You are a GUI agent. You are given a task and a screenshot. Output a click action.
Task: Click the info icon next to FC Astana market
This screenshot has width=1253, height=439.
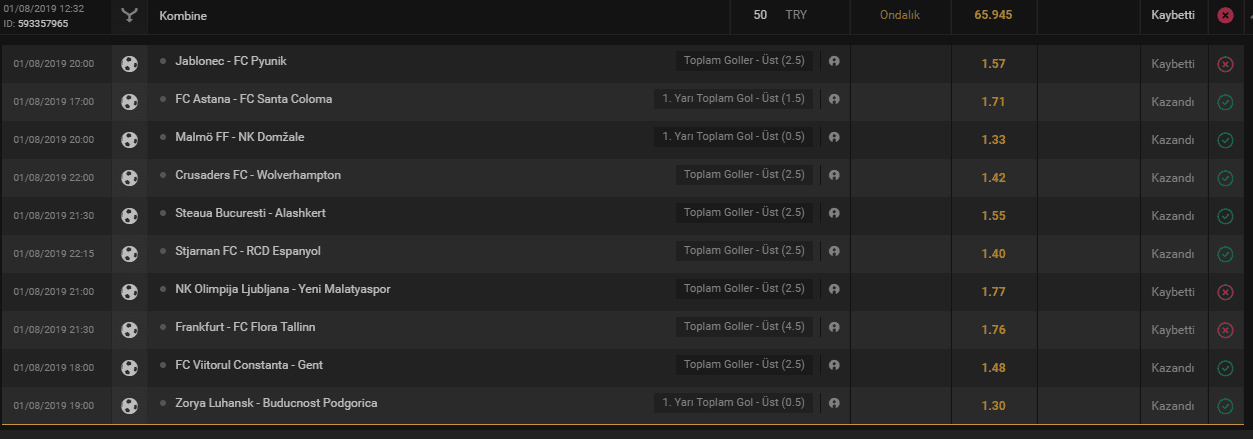pyautogui.click(x=834, y=99)
